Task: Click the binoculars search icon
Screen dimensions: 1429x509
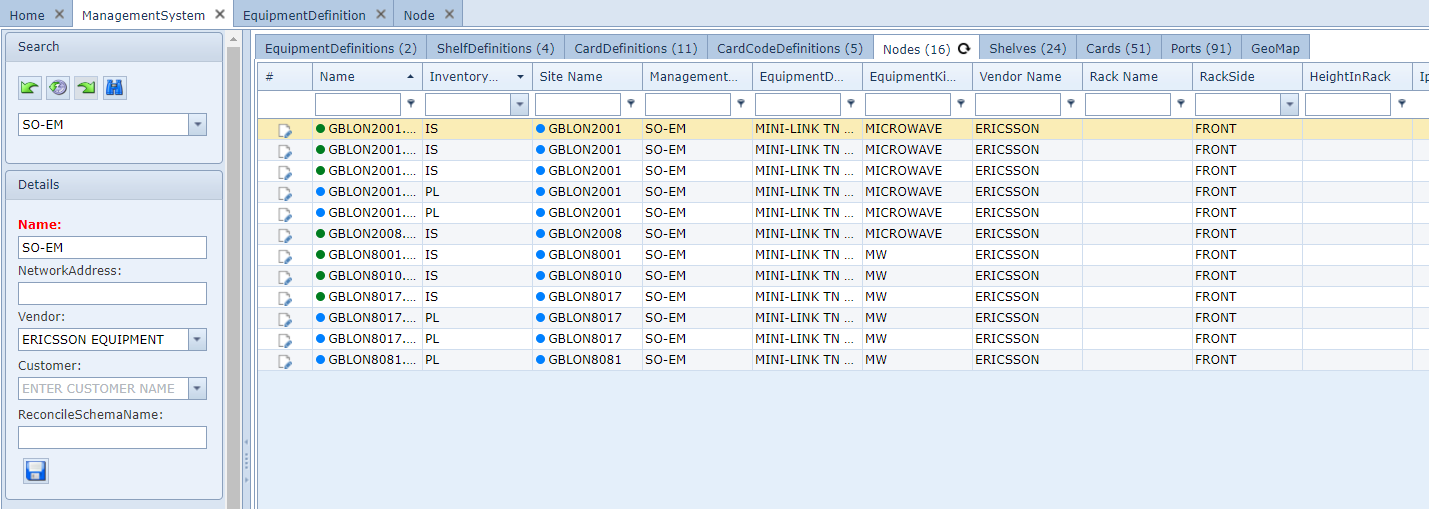Action: click(x=115, y=88)
